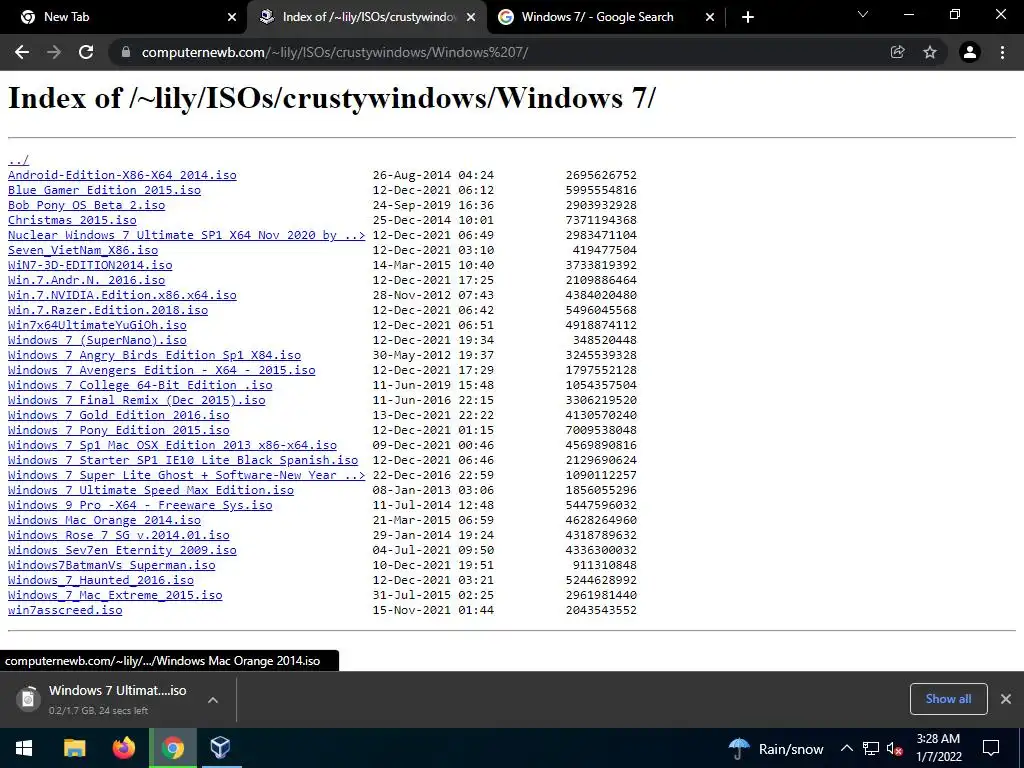Open the Windows Start menu
The width and height of the screenshot is (1024, 768).
24,748
